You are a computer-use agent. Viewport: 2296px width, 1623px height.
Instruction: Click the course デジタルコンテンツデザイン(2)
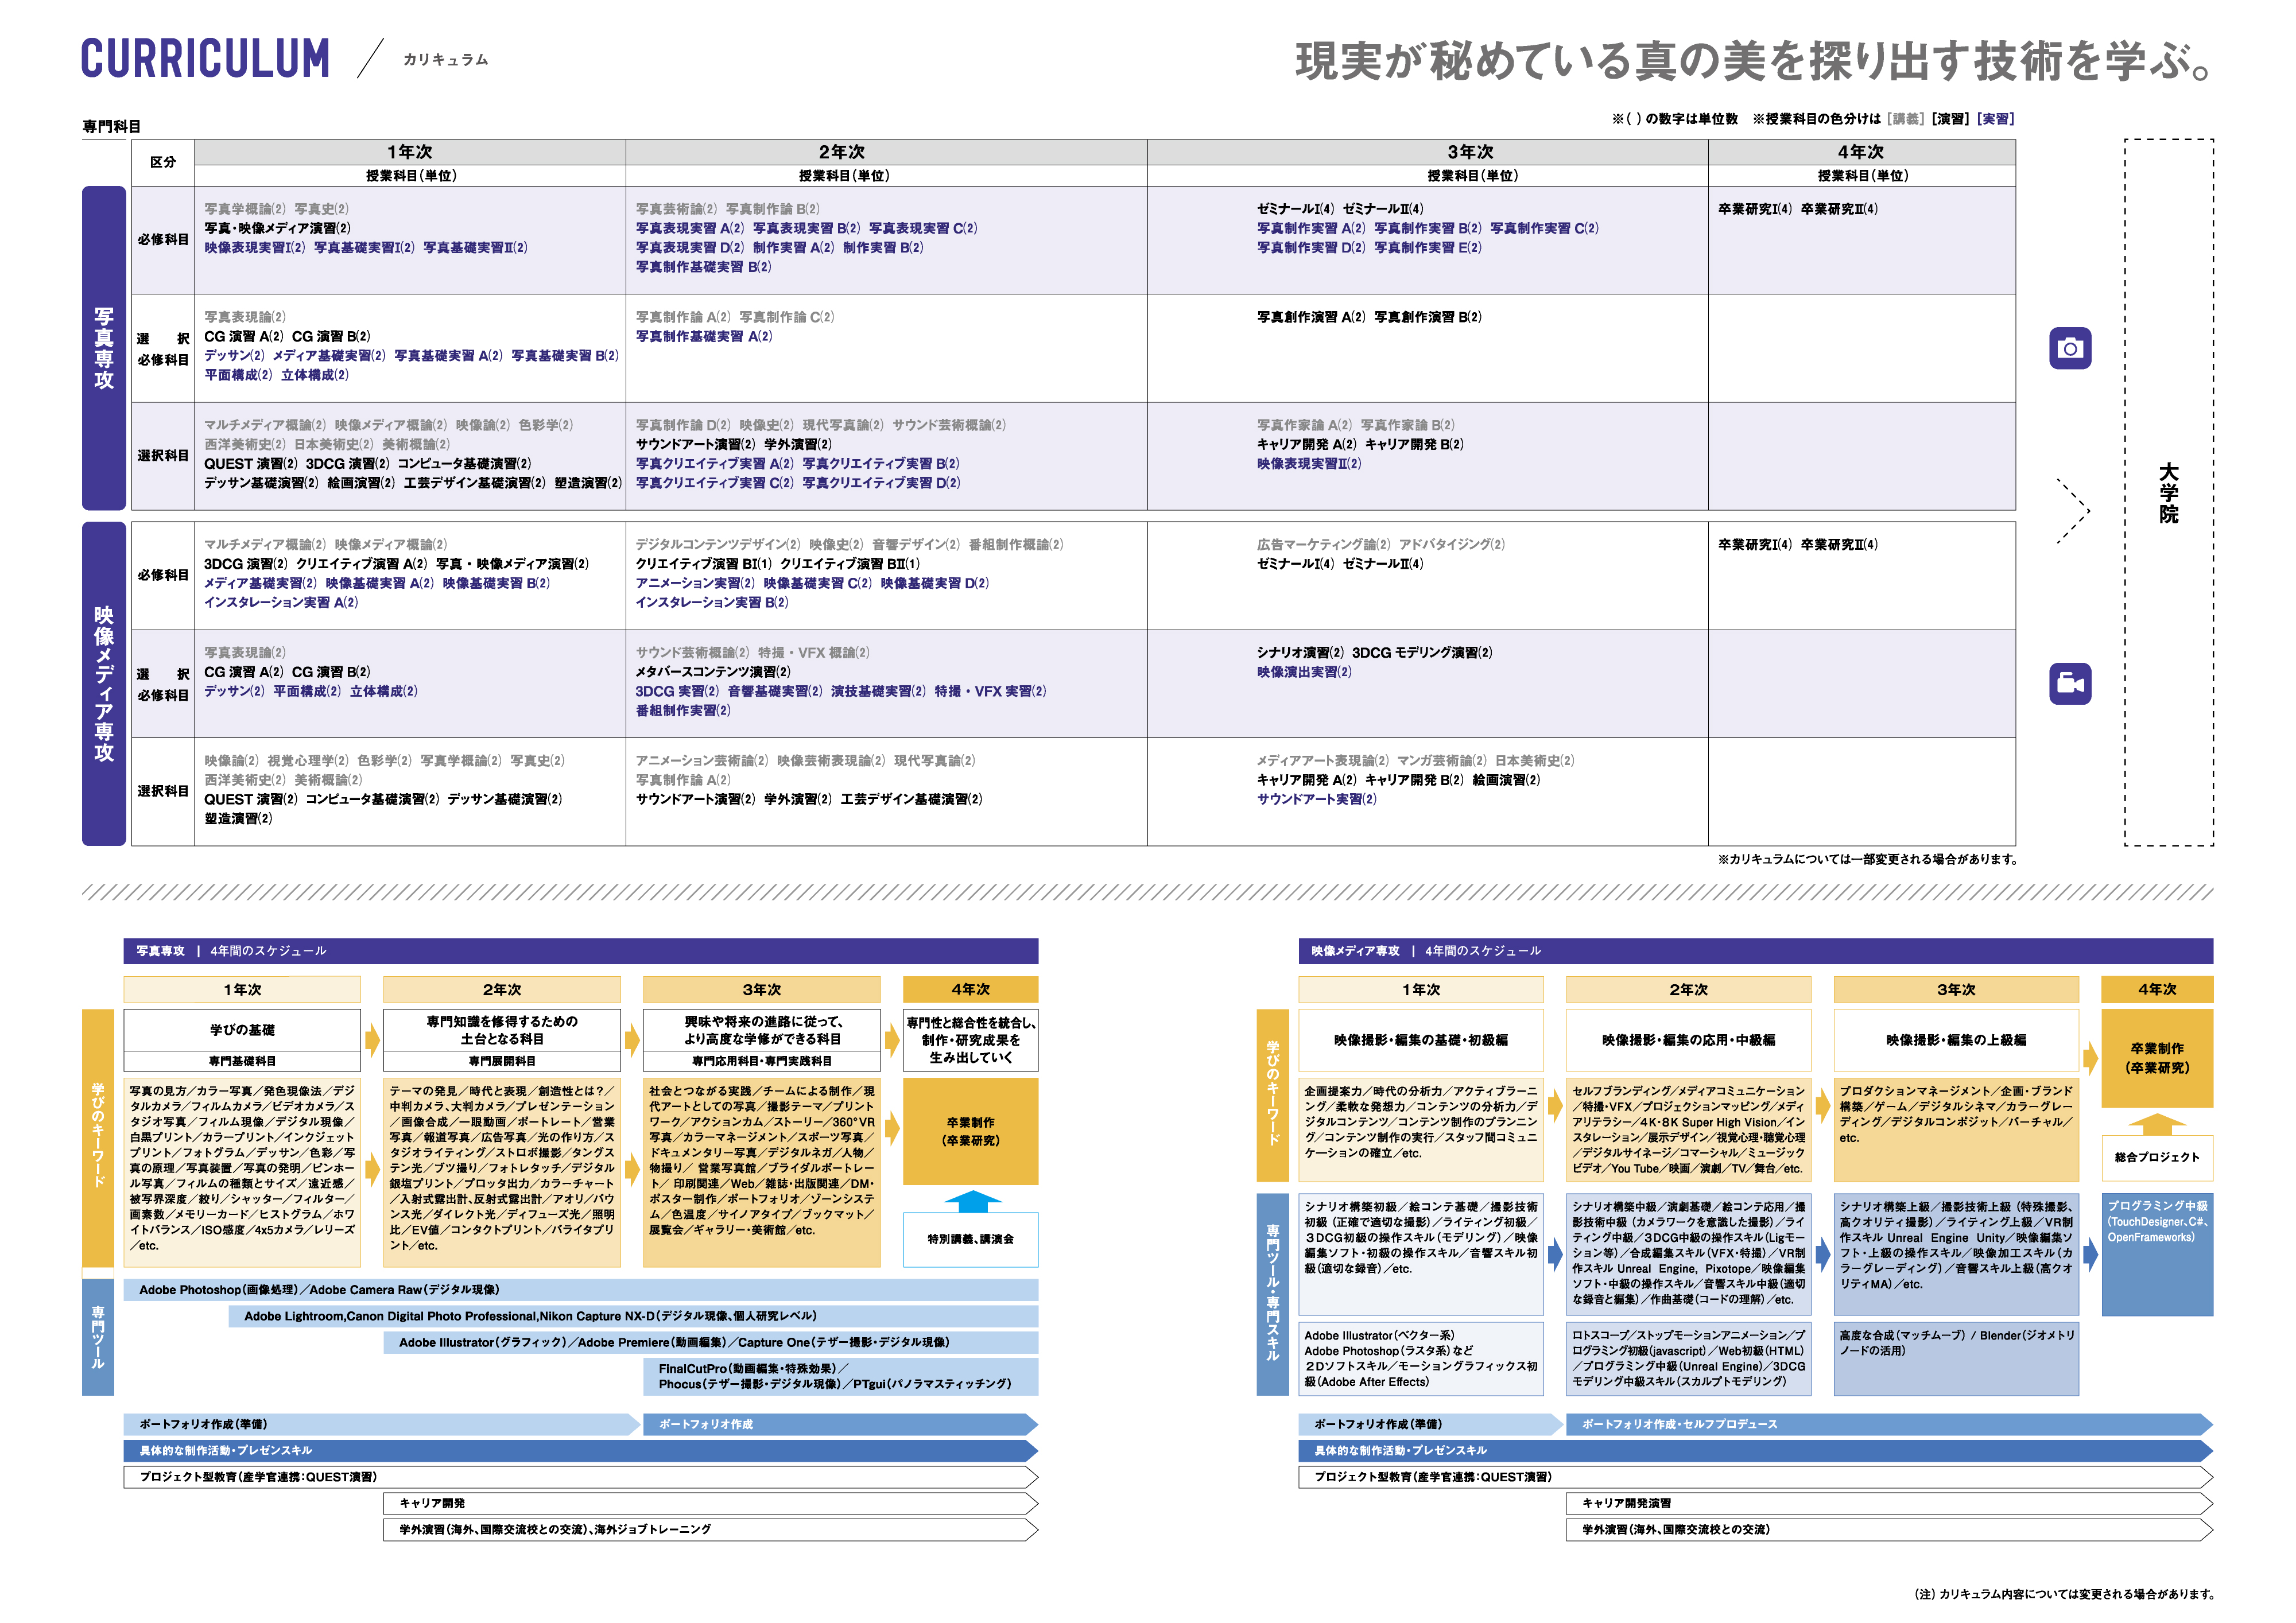(x=718, y=545)
